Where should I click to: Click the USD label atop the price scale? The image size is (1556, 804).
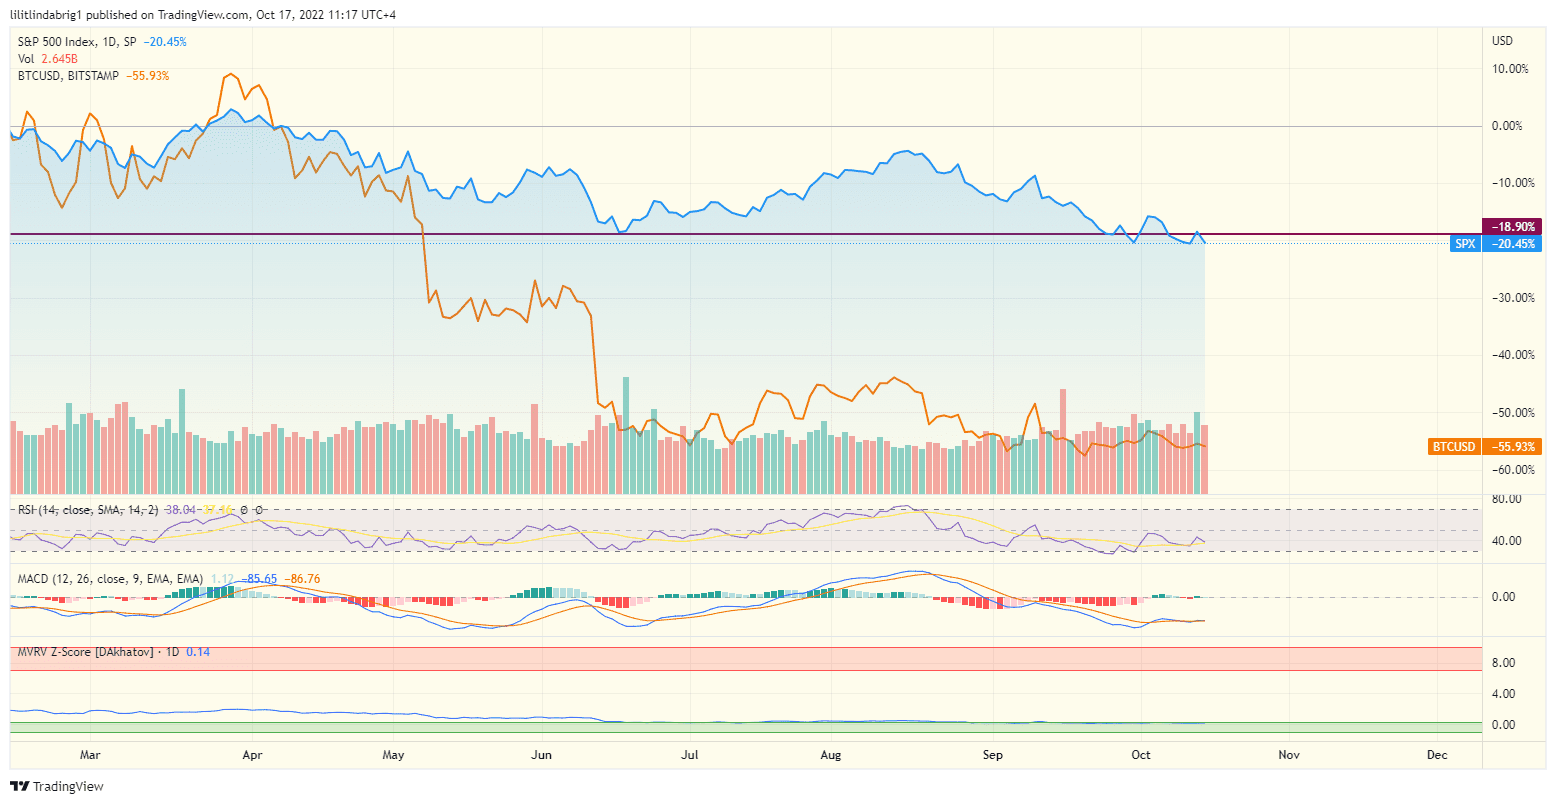(1505, 41)
